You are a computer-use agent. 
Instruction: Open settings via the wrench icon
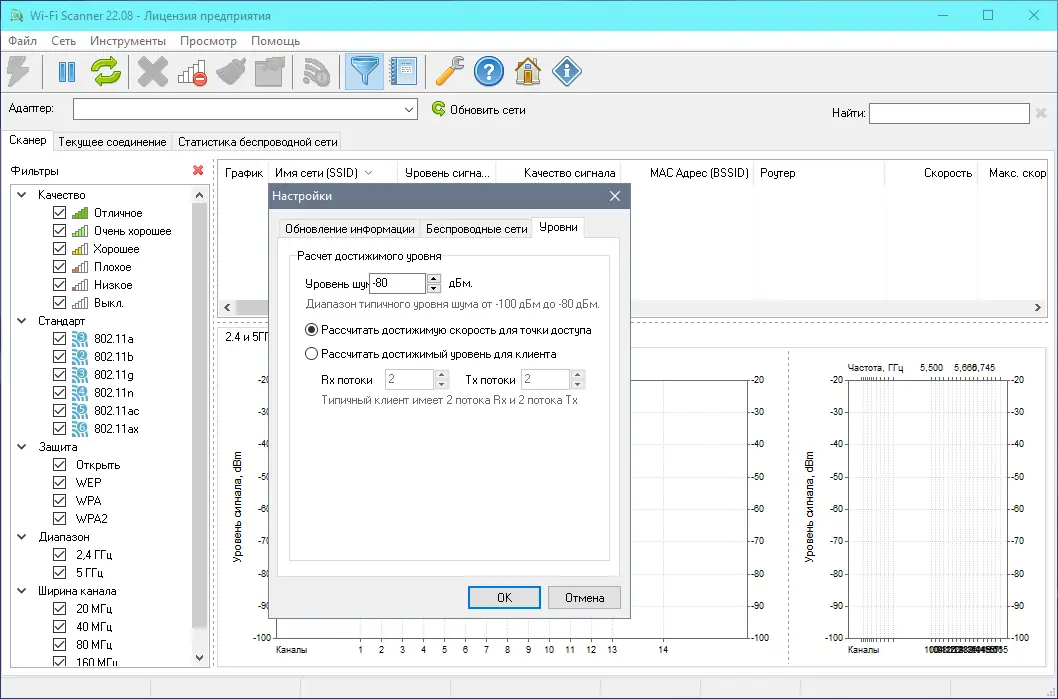(x=449, y=72)
